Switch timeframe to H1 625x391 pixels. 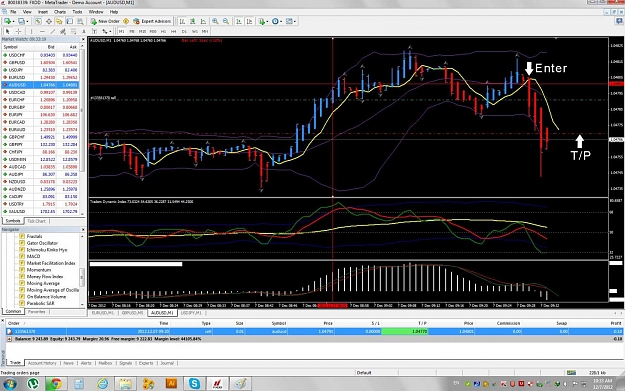coord(163,31)
